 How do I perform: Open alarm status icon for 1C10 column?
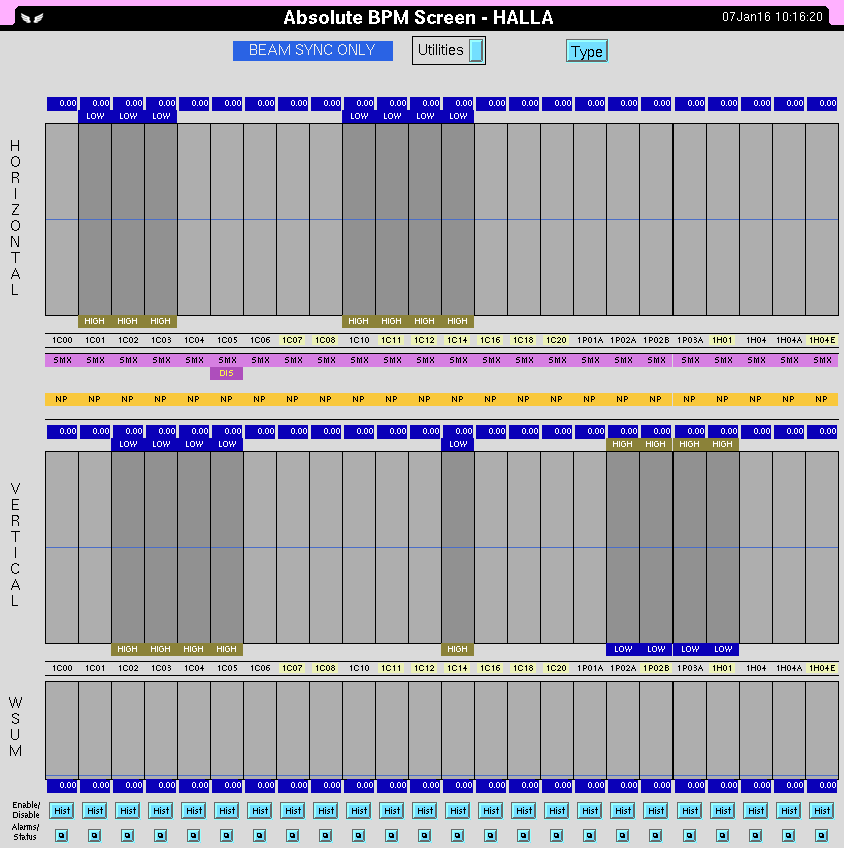(358, 836)
